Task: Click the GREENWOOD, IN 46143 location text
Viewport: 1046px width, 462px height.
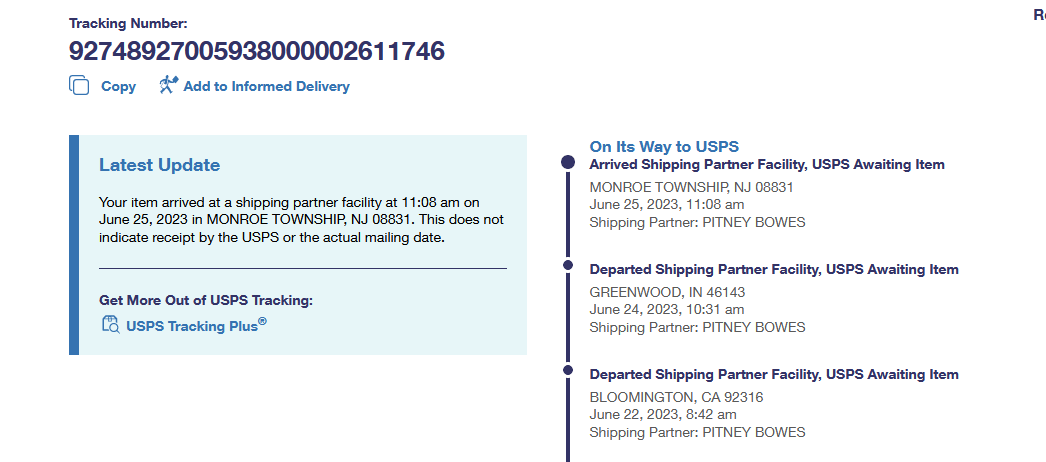Action: (667, 292)
